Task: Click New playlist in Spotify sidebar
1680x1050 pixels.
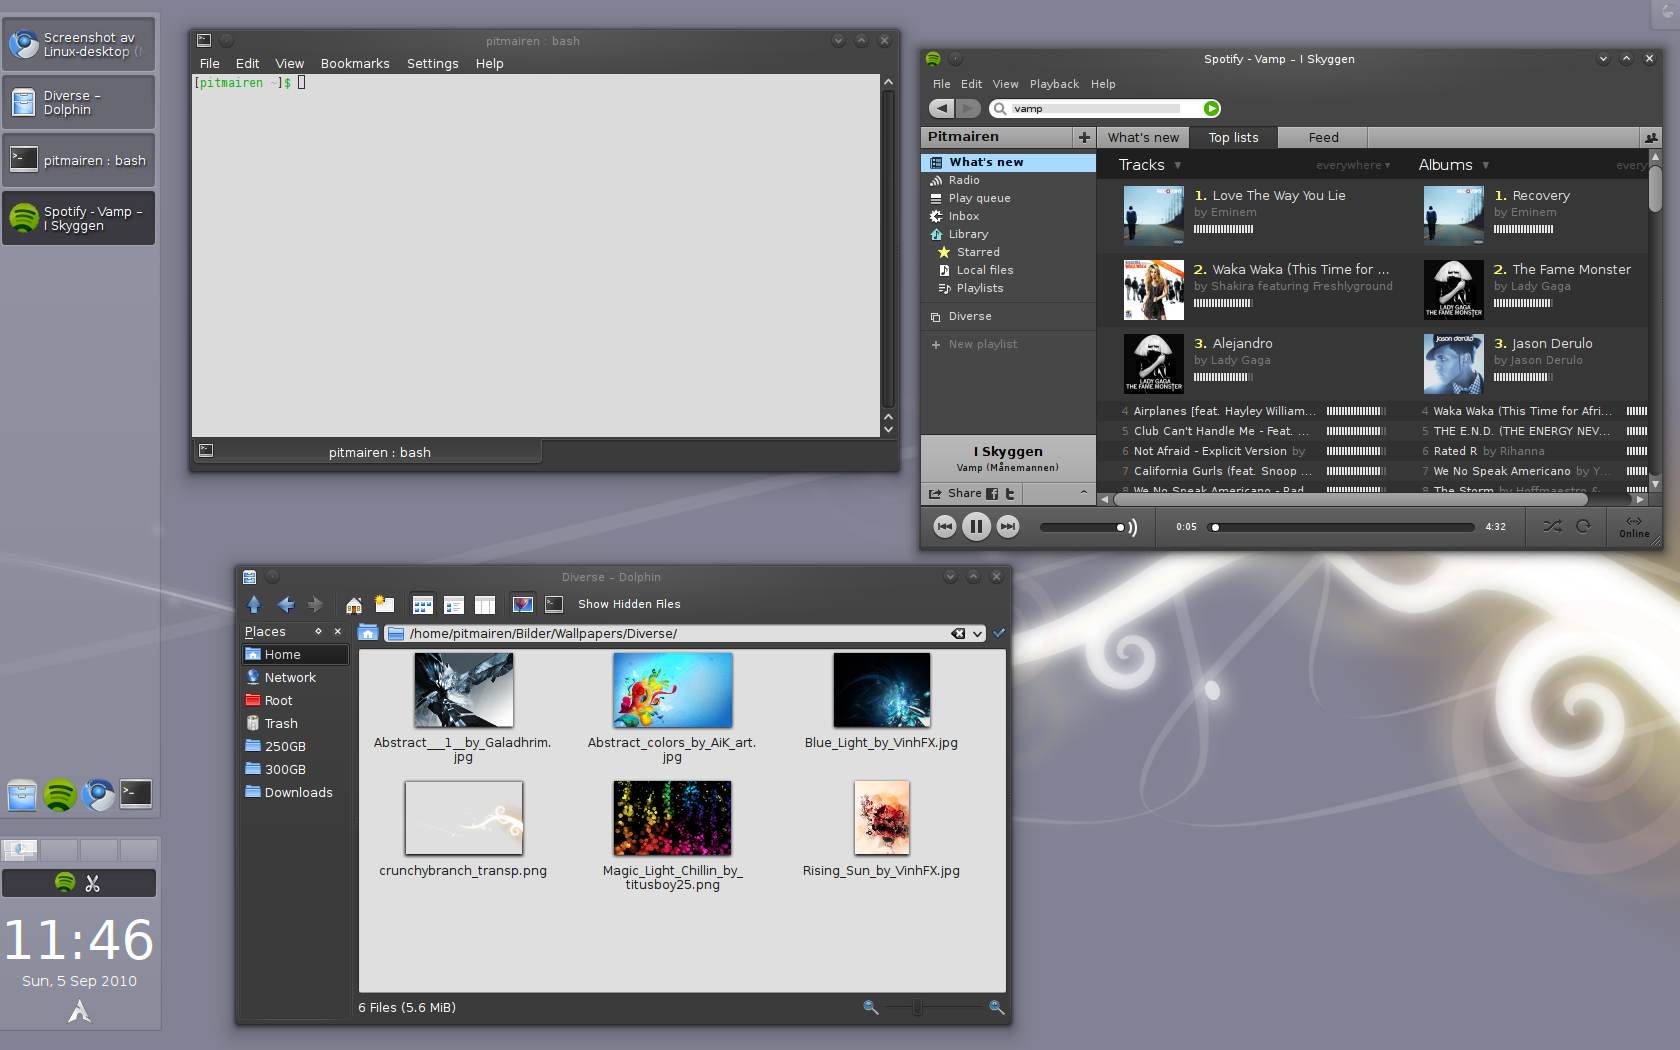Action: click(1008, 344)
